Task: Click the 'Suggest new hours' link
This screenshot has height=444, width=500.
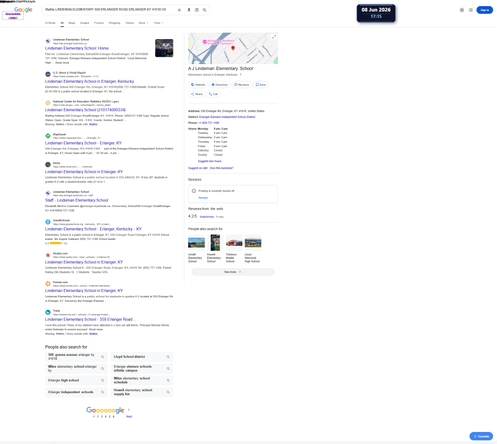Action: coord(209,161)
